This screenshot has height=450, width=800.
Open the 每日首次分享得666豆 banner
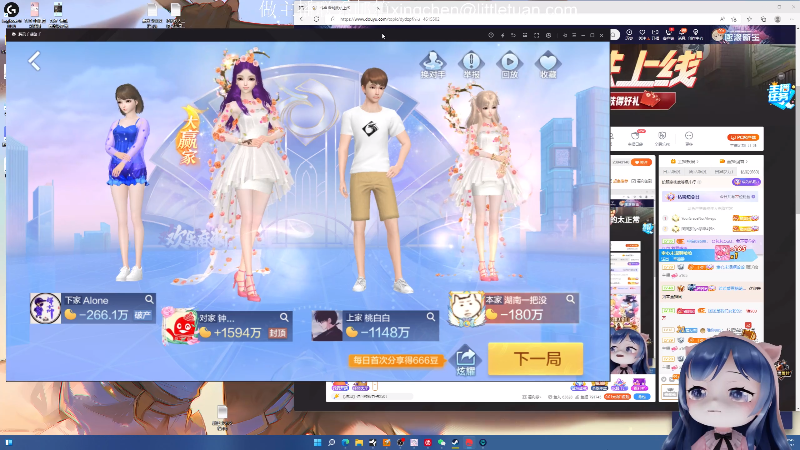pyautogui.click(x=395, y=360)
